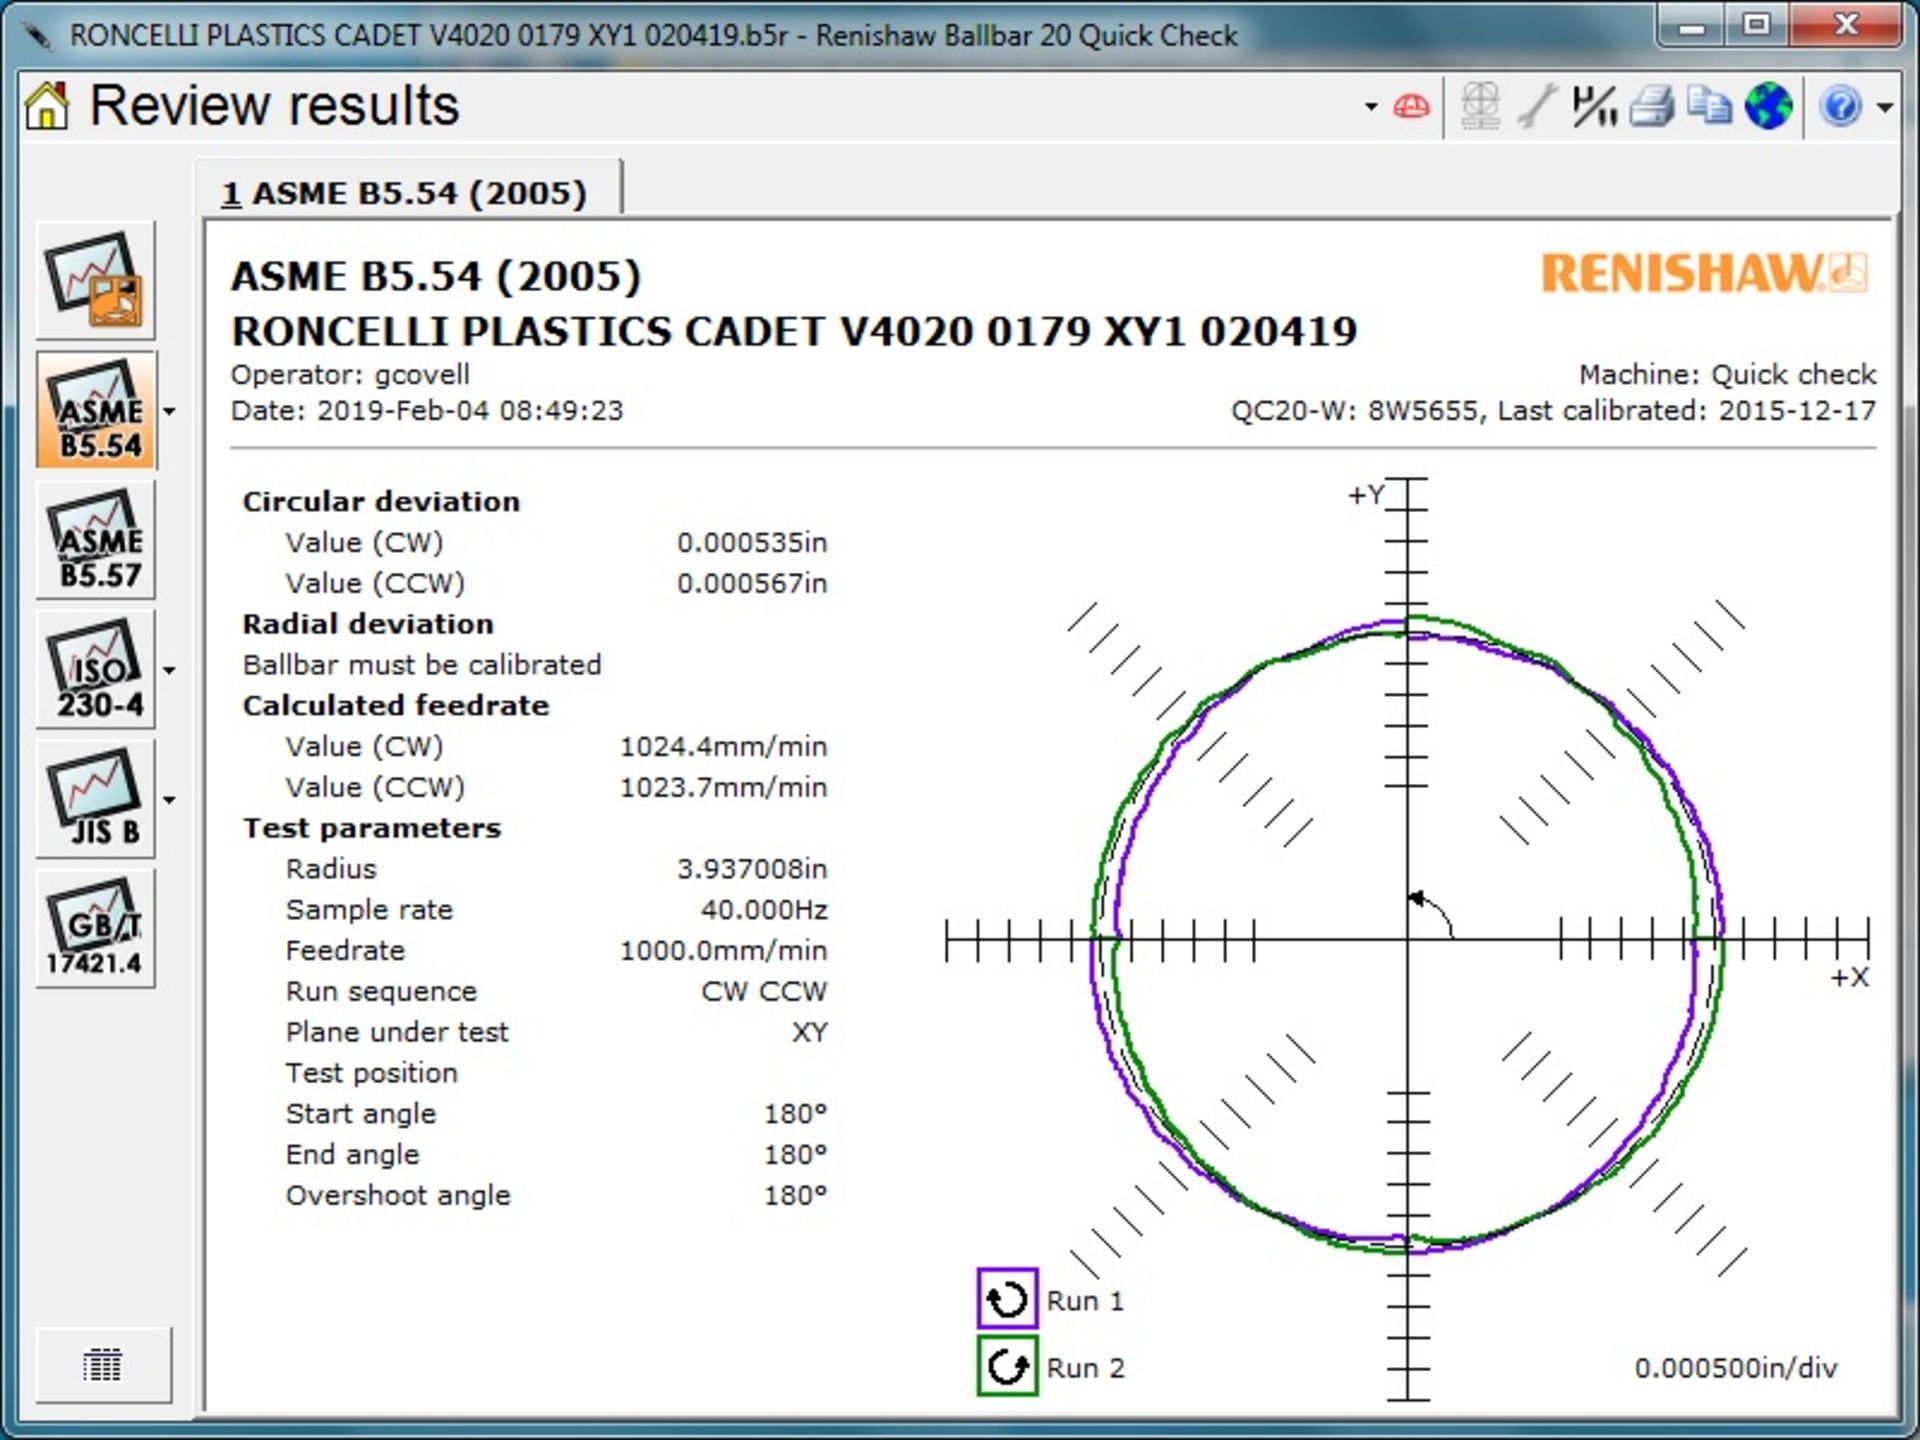Open the globe language icon
Screen dimensions: 1920x1440
1768,105
